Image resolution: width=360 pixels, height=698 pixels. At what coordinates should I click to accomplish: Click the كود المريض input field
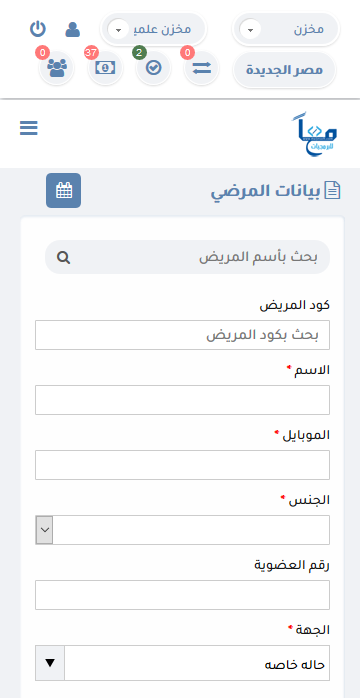(182, 335)
